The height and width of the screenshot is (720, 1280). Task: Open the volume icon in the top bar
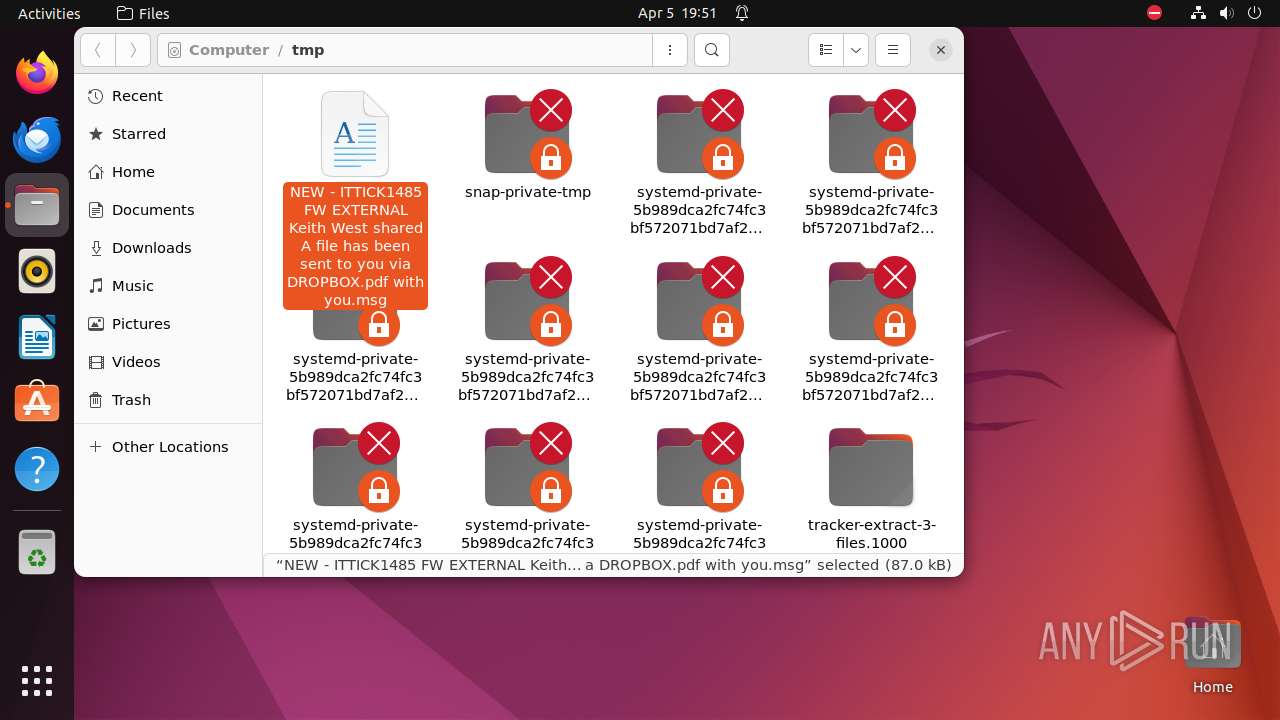(1225, 13)
